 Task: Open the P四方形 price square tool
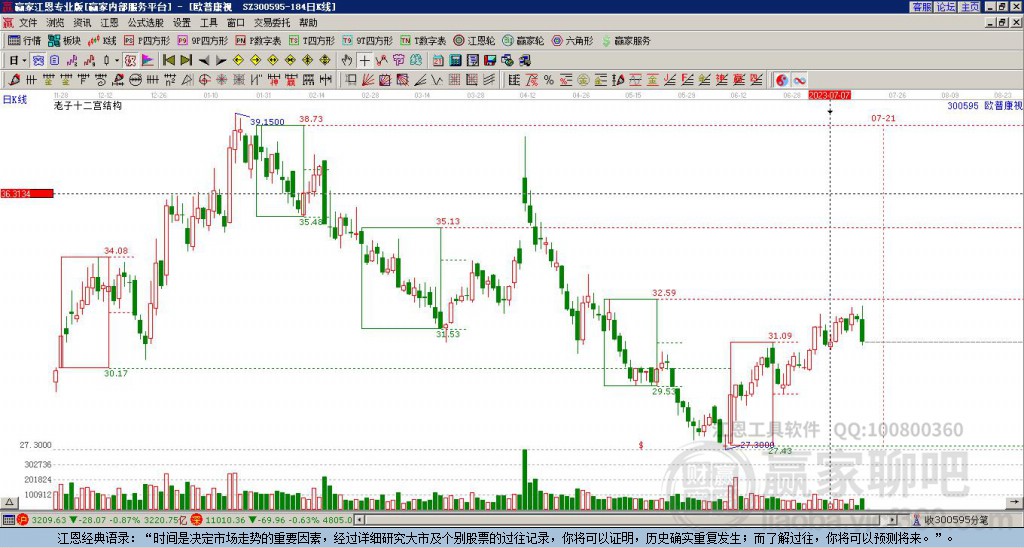tap(146, 40)
